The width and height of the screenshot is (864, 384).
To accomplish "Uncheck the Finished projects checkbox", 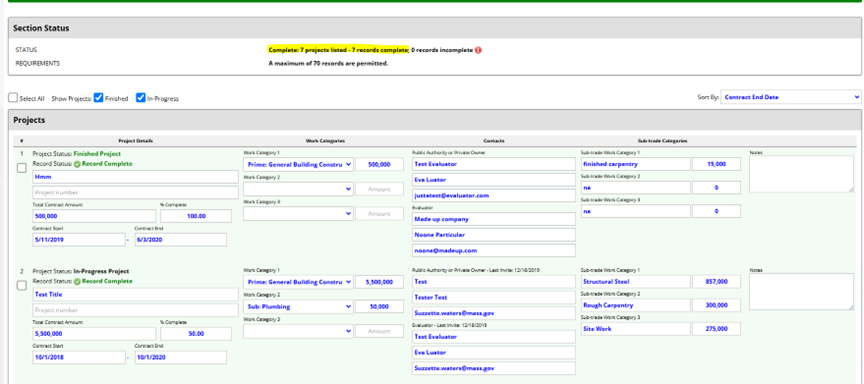I will tap(98, 98).
